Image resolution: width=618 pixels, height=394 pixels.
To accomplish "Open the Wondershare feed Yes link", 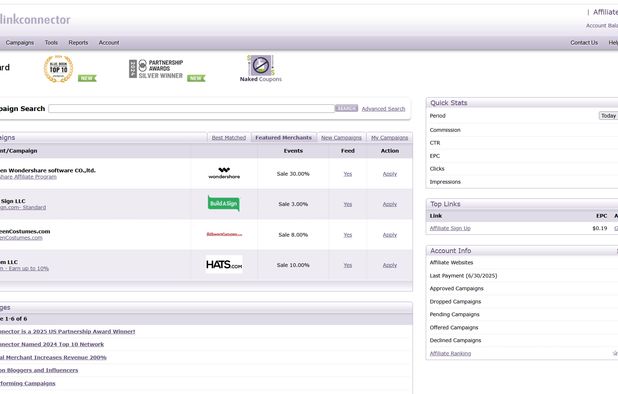I will tap(348, 174).
